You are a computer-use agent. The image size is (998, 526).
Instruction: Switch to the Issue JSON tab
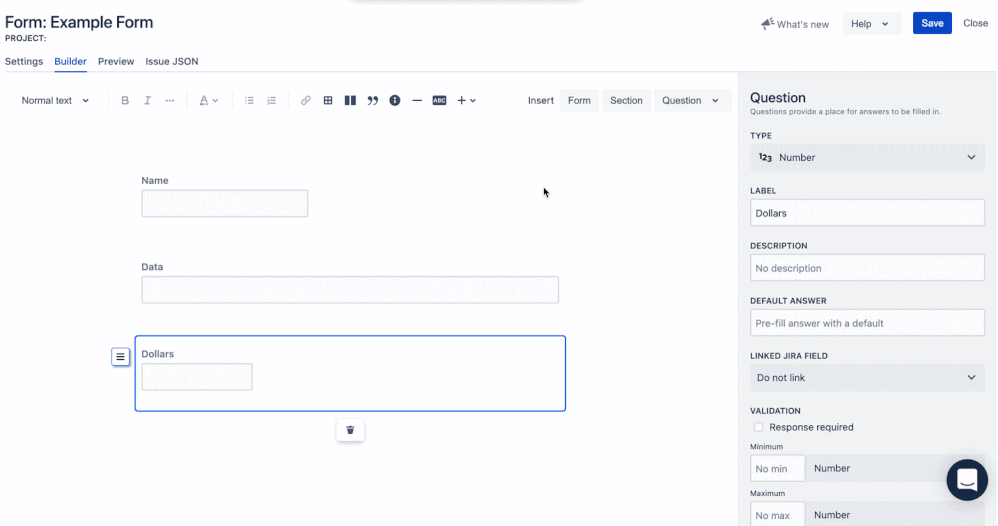coord(172,61)
